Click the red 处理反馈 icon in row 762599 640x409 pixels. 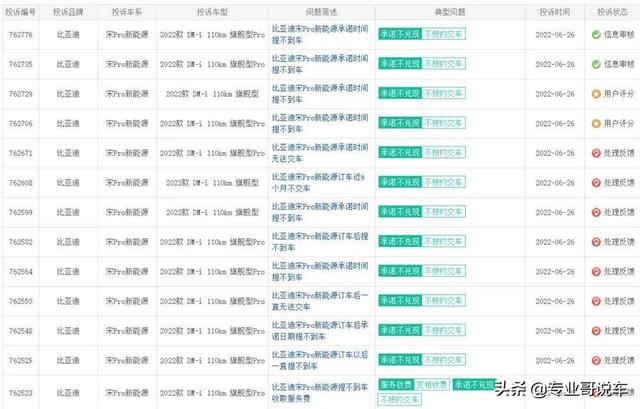click(x=596, y=212)
